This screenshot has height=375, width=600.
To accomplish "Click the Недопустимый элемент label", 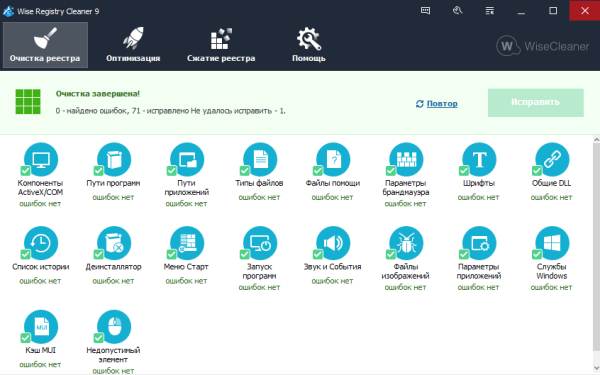I will point(113,355).
